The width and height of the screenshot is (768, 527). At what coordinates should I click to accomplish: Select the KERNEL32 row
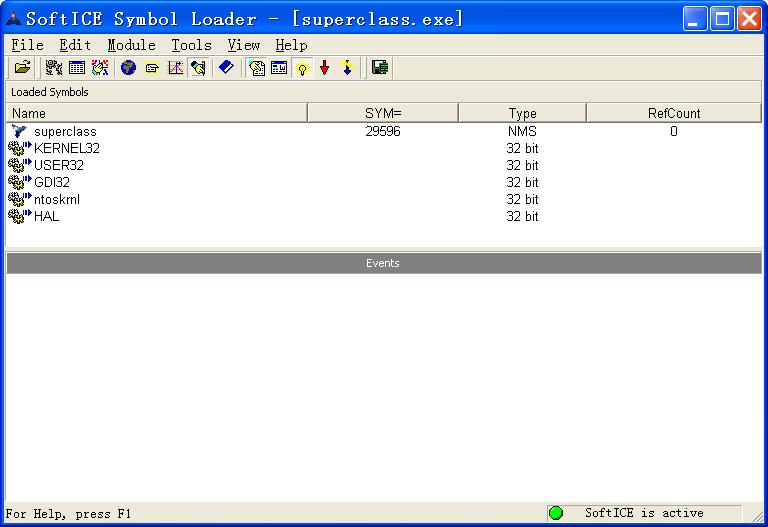tap(384, 148)
